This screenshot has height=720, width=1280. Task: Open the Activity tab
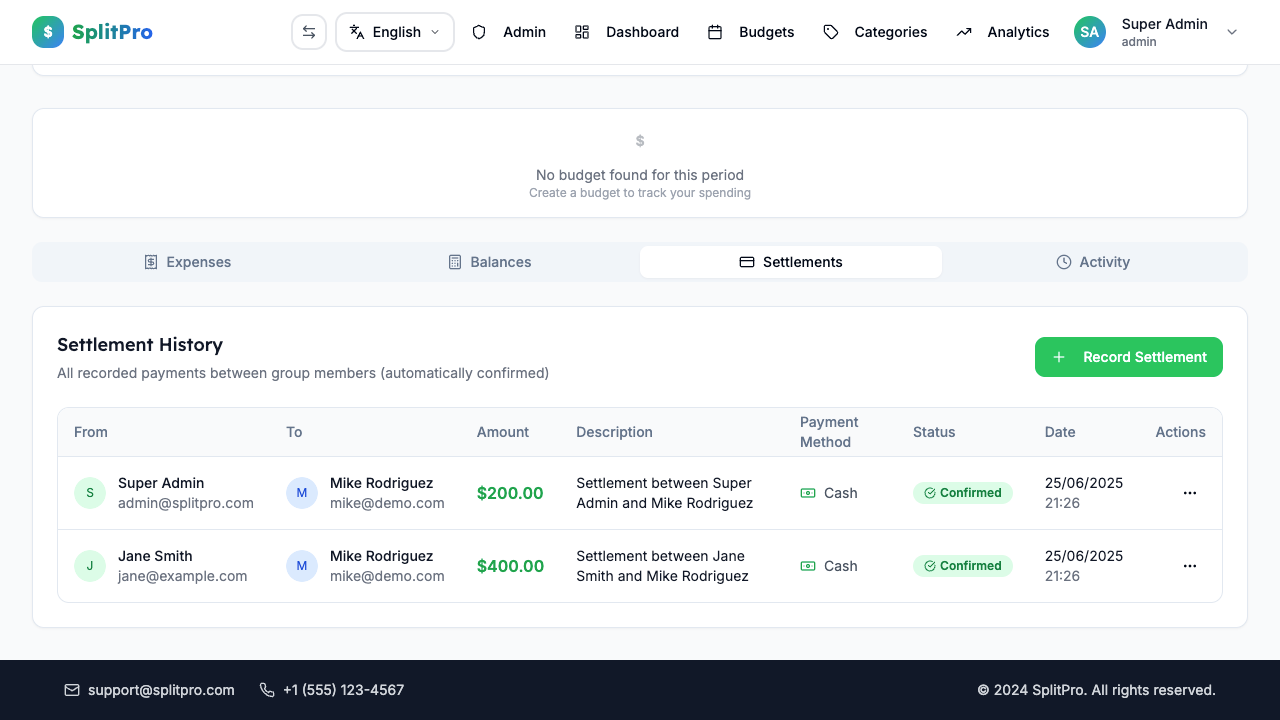tap(1093, 261)
